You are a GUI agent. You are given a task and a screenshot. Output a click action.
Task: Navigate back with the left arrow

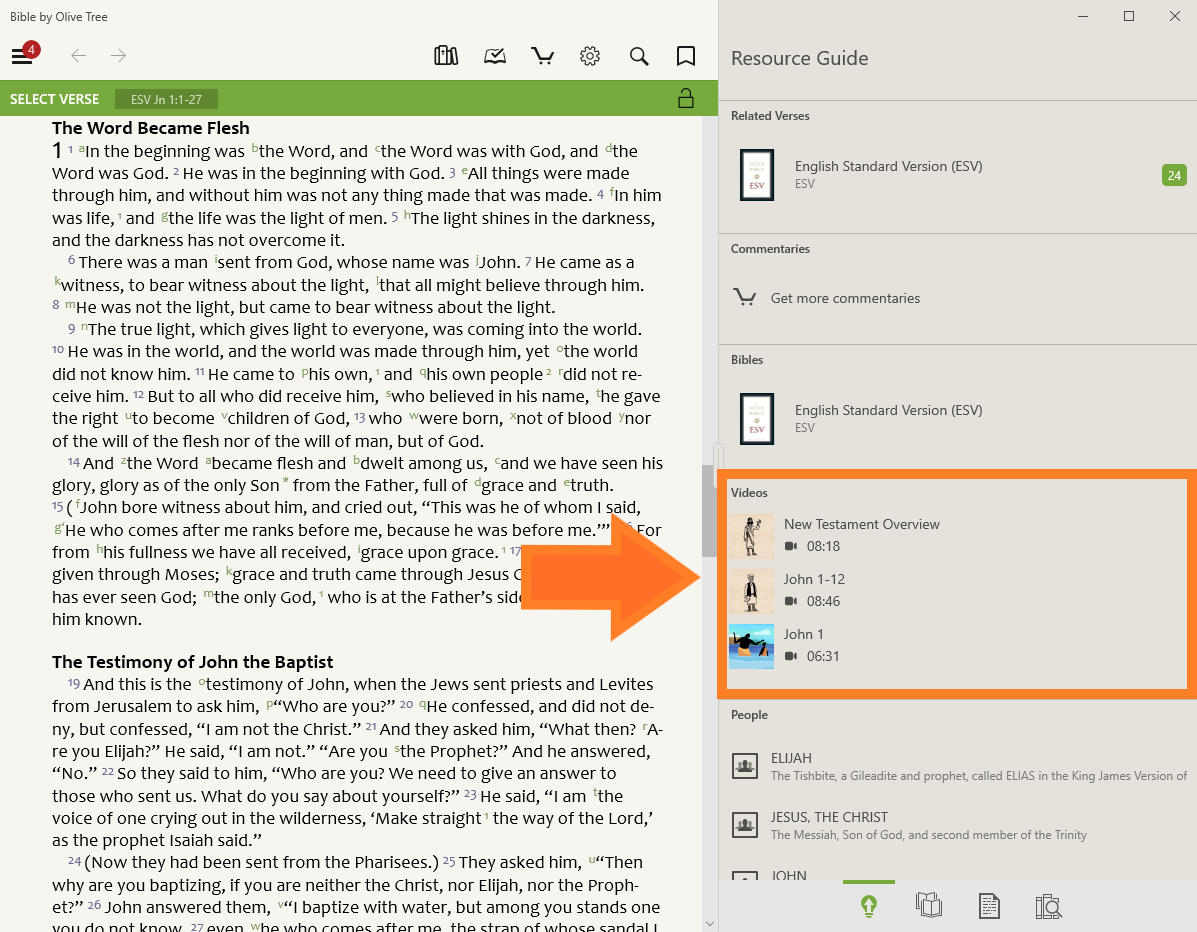click(x=78, y=56)
